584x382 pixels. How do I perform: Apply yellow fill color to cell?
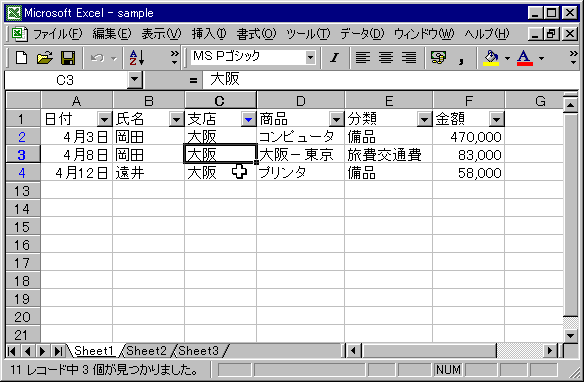click(x=491, y=58)
